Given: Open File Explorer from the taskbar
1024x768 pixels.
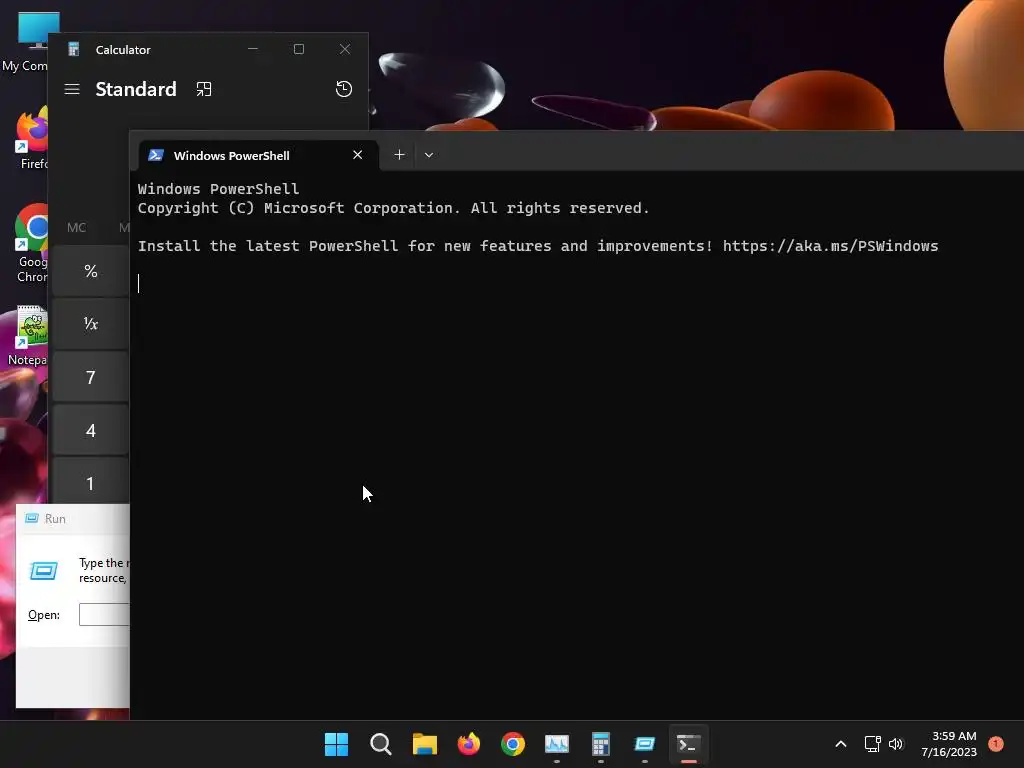Looking at the screenshot, I should 424,744.
